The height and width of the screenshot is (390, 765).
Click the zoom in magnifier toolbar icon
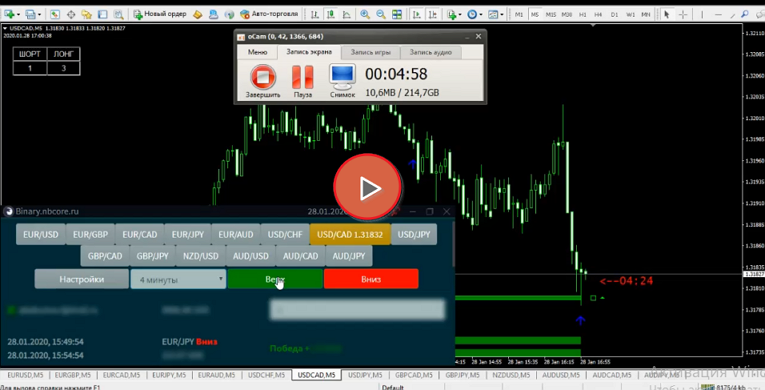(364, 14)
